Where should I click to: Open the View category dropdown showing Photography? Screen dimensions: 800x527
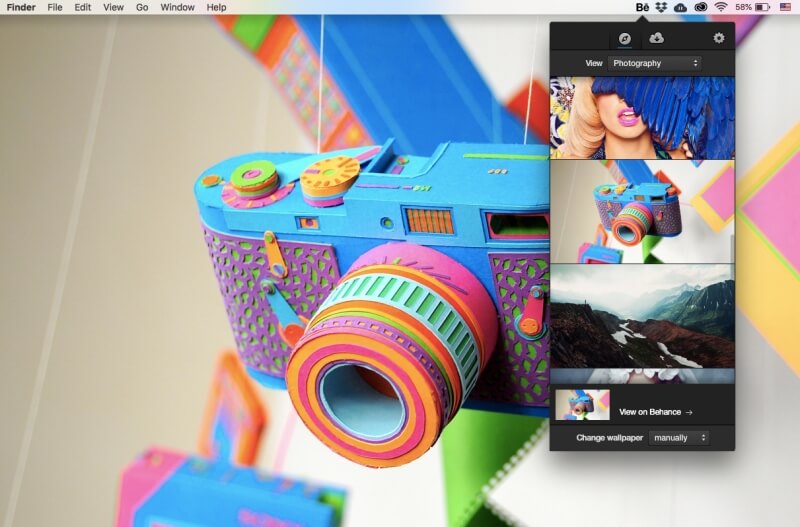(x=654, y=63)
